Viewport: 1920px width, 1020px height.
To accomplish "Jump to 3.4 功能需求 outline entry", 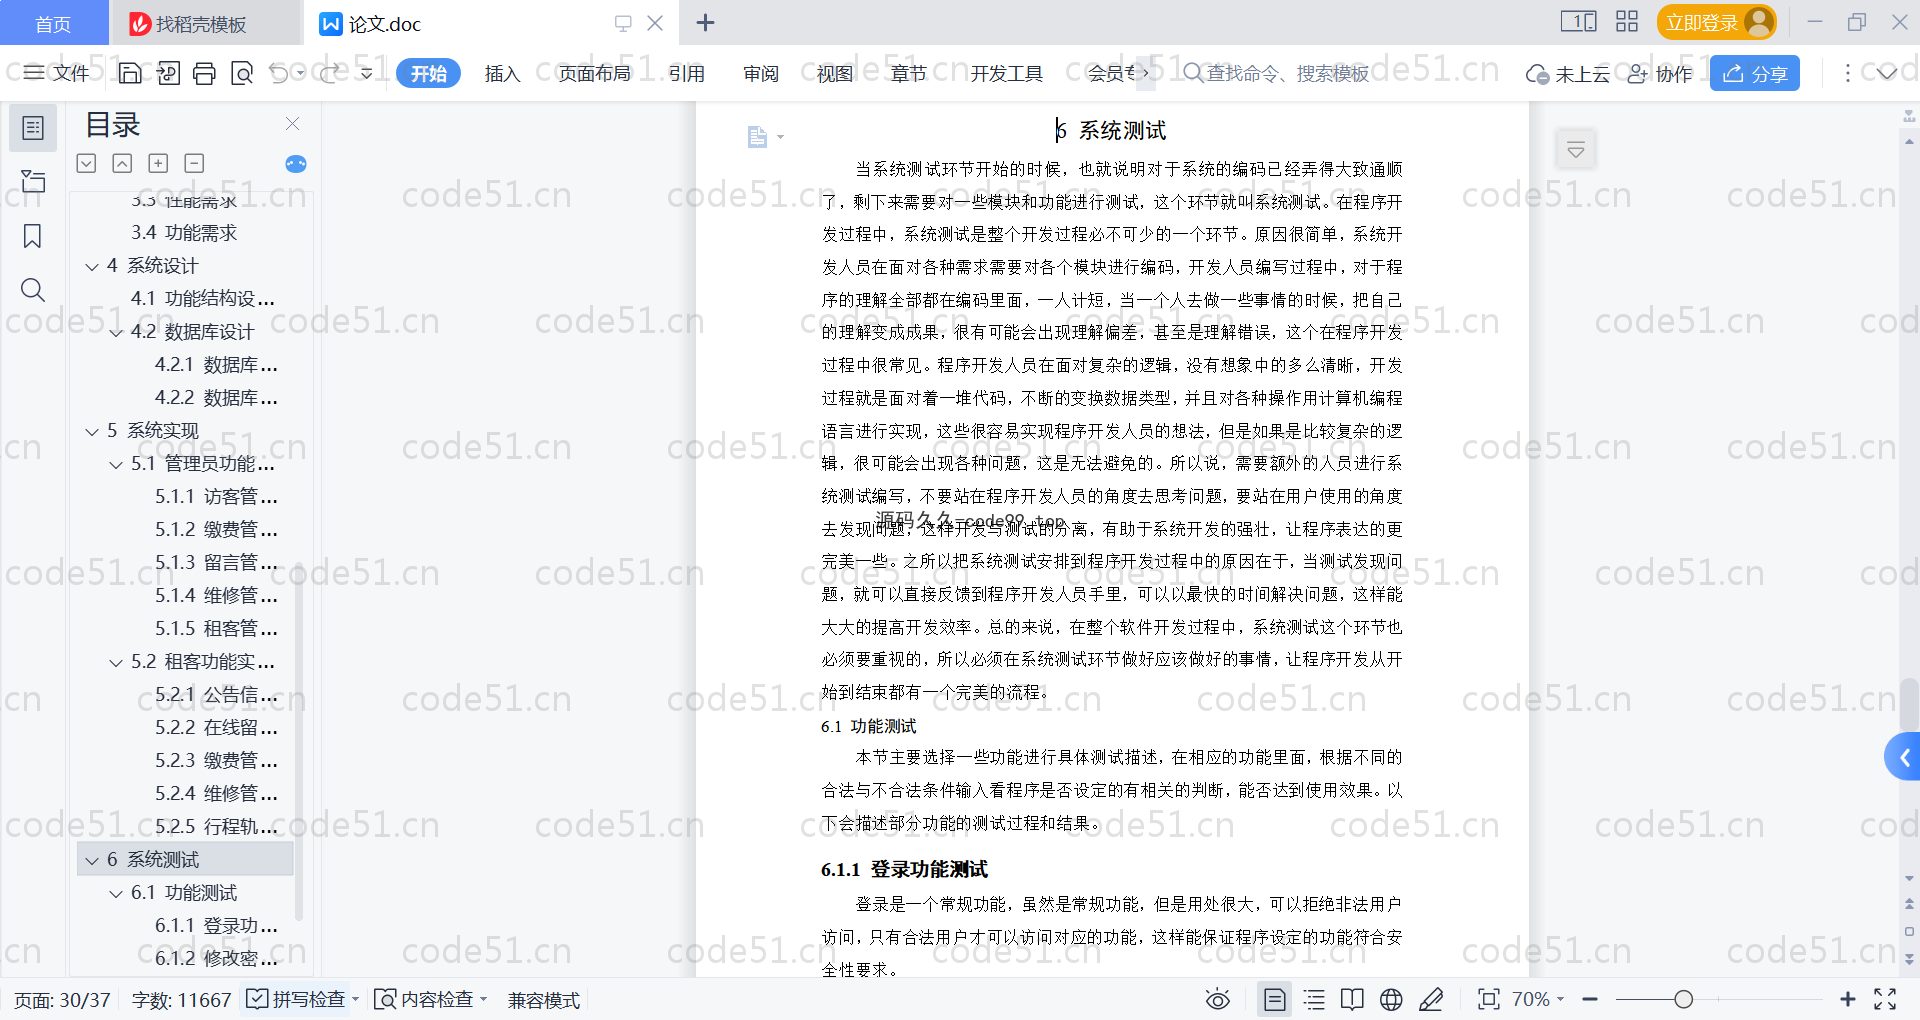I will click(x=184, y=233).
